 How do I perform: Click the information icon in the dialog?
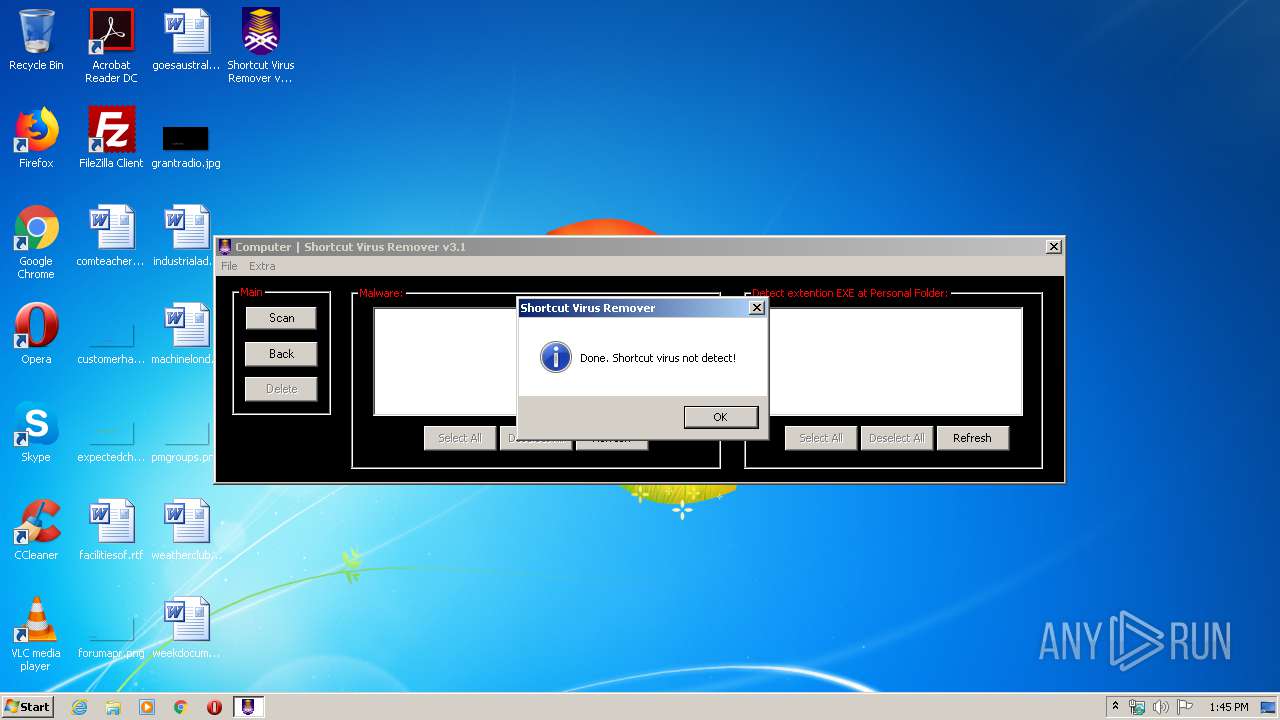(x=555, y=357)
